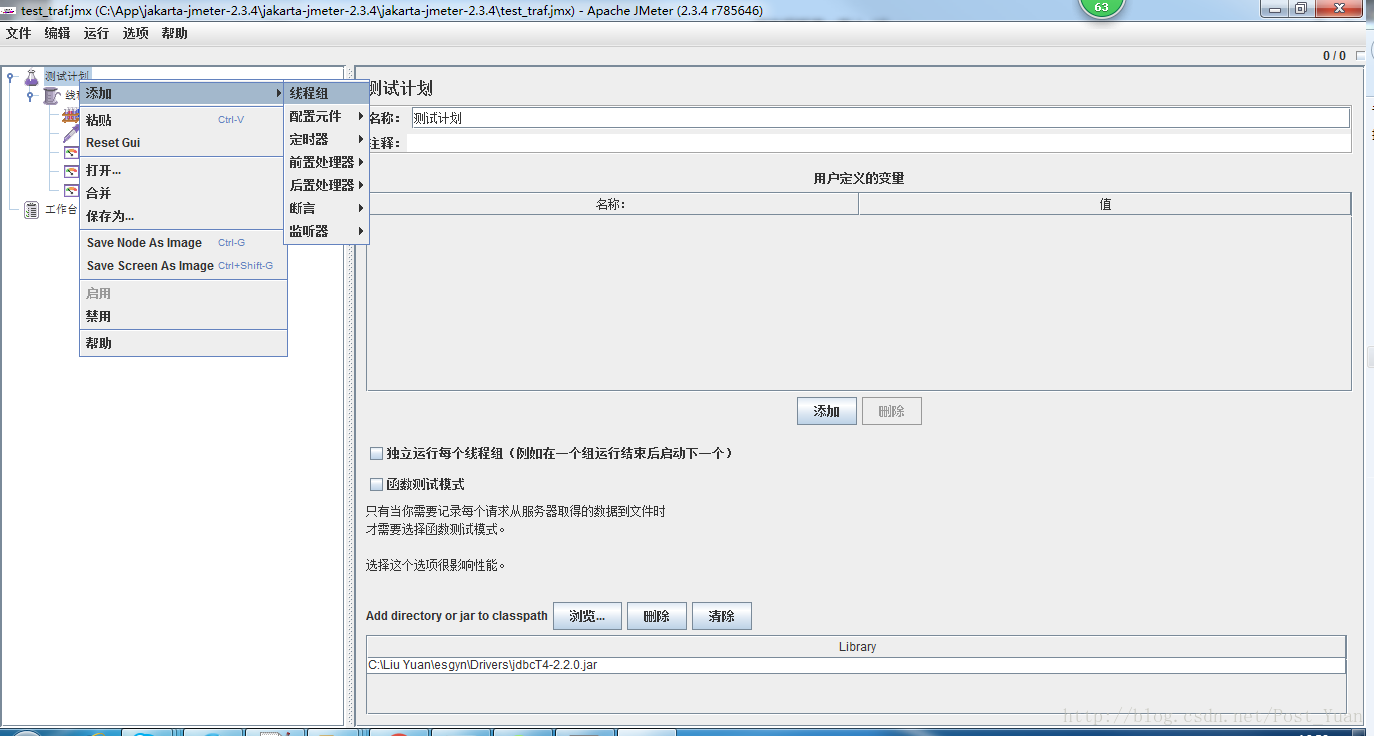Expand the 配置元件 submenu
This screenshot has height=736, width=1374.
click(x=326, y=116)
